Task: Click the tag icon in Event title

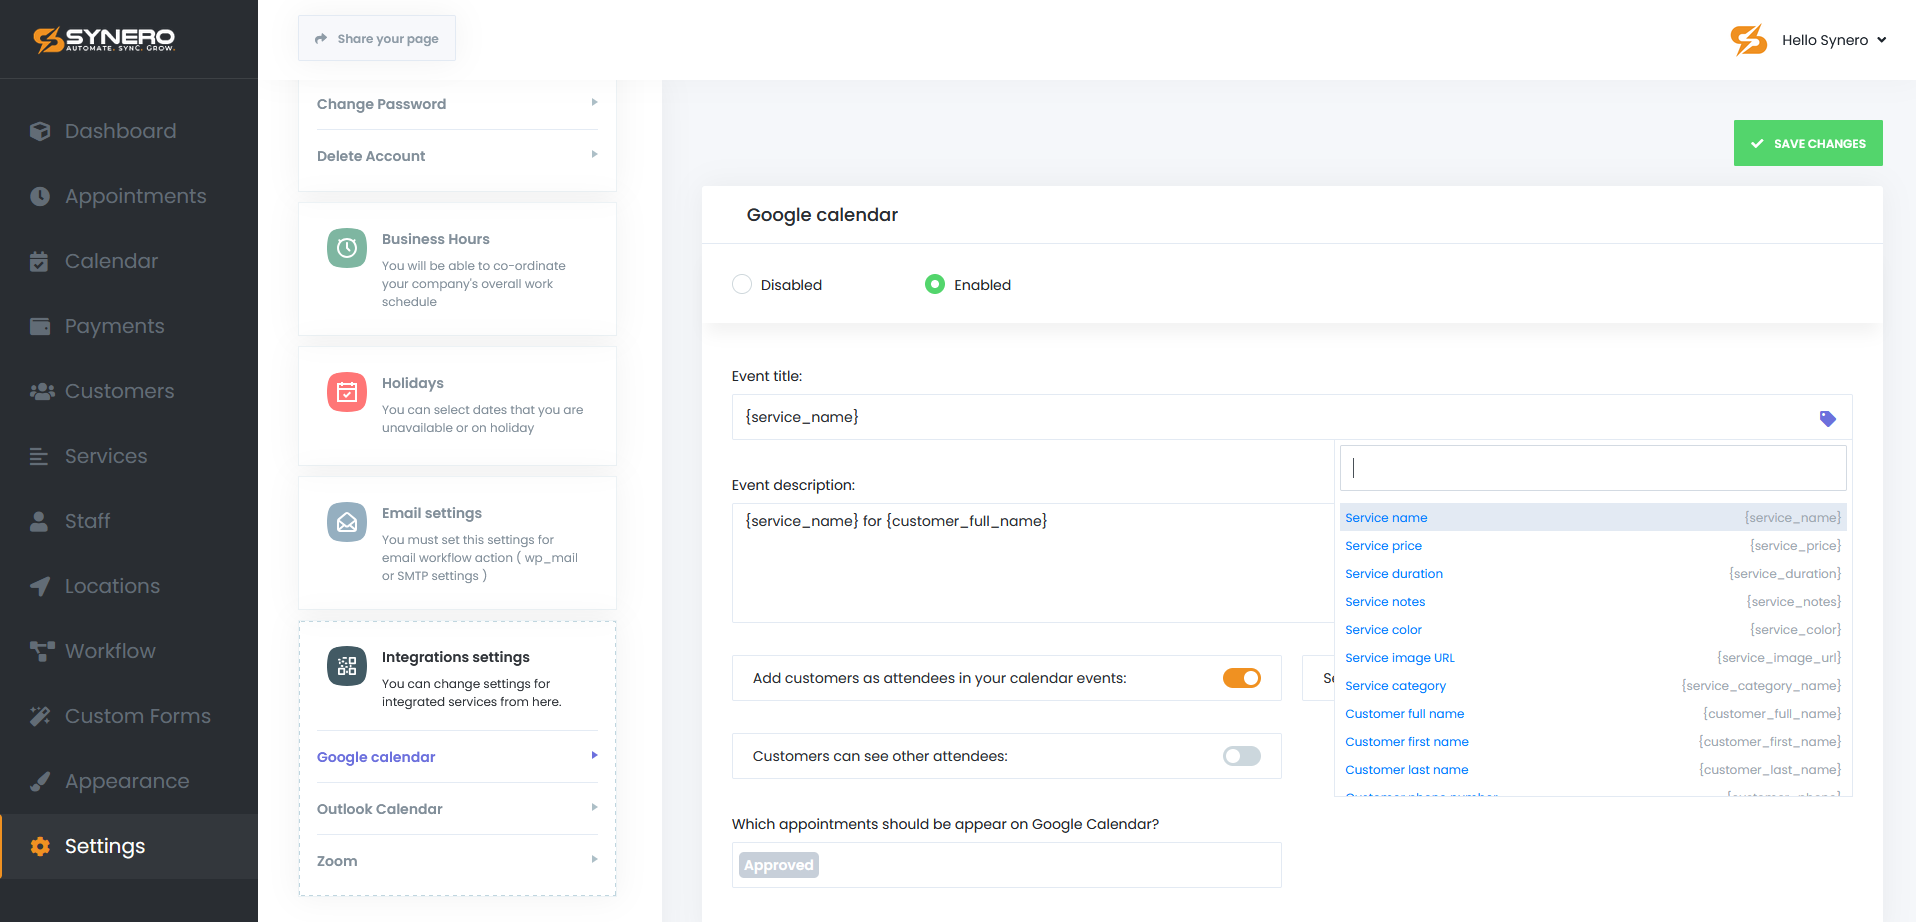Action: click(x=1827, y=418)
